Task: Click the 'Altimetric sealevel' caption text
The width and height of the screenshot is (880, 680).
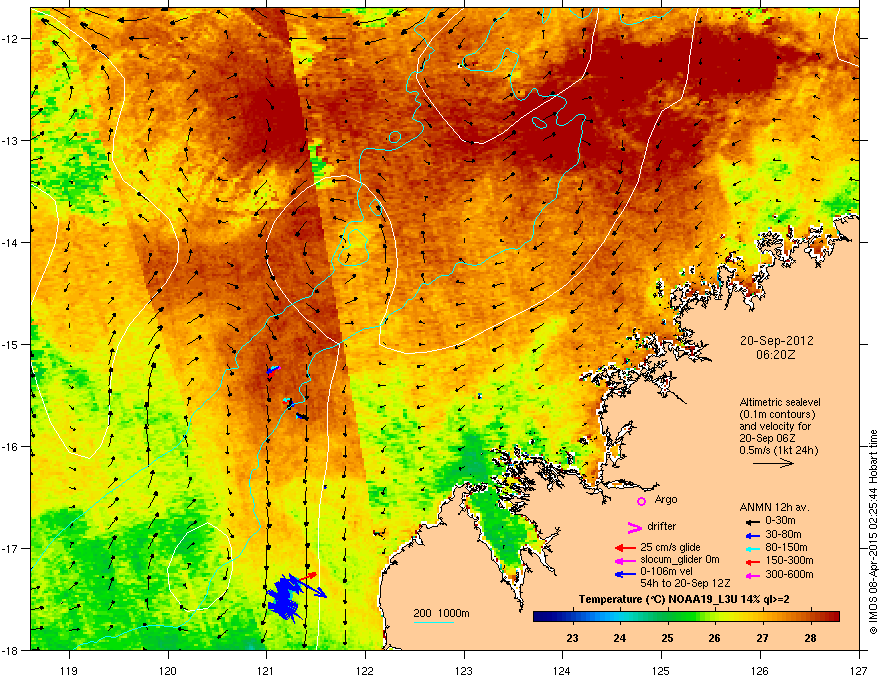Action: pyautogui.click(x=780, y=402)
